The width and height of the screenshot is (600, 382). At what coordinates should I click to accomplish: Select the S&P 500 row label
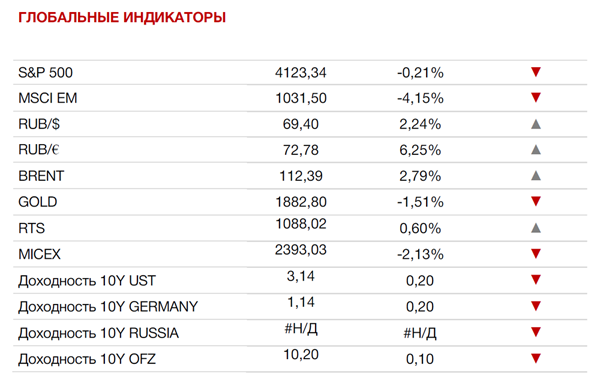[x=45, y=72]
